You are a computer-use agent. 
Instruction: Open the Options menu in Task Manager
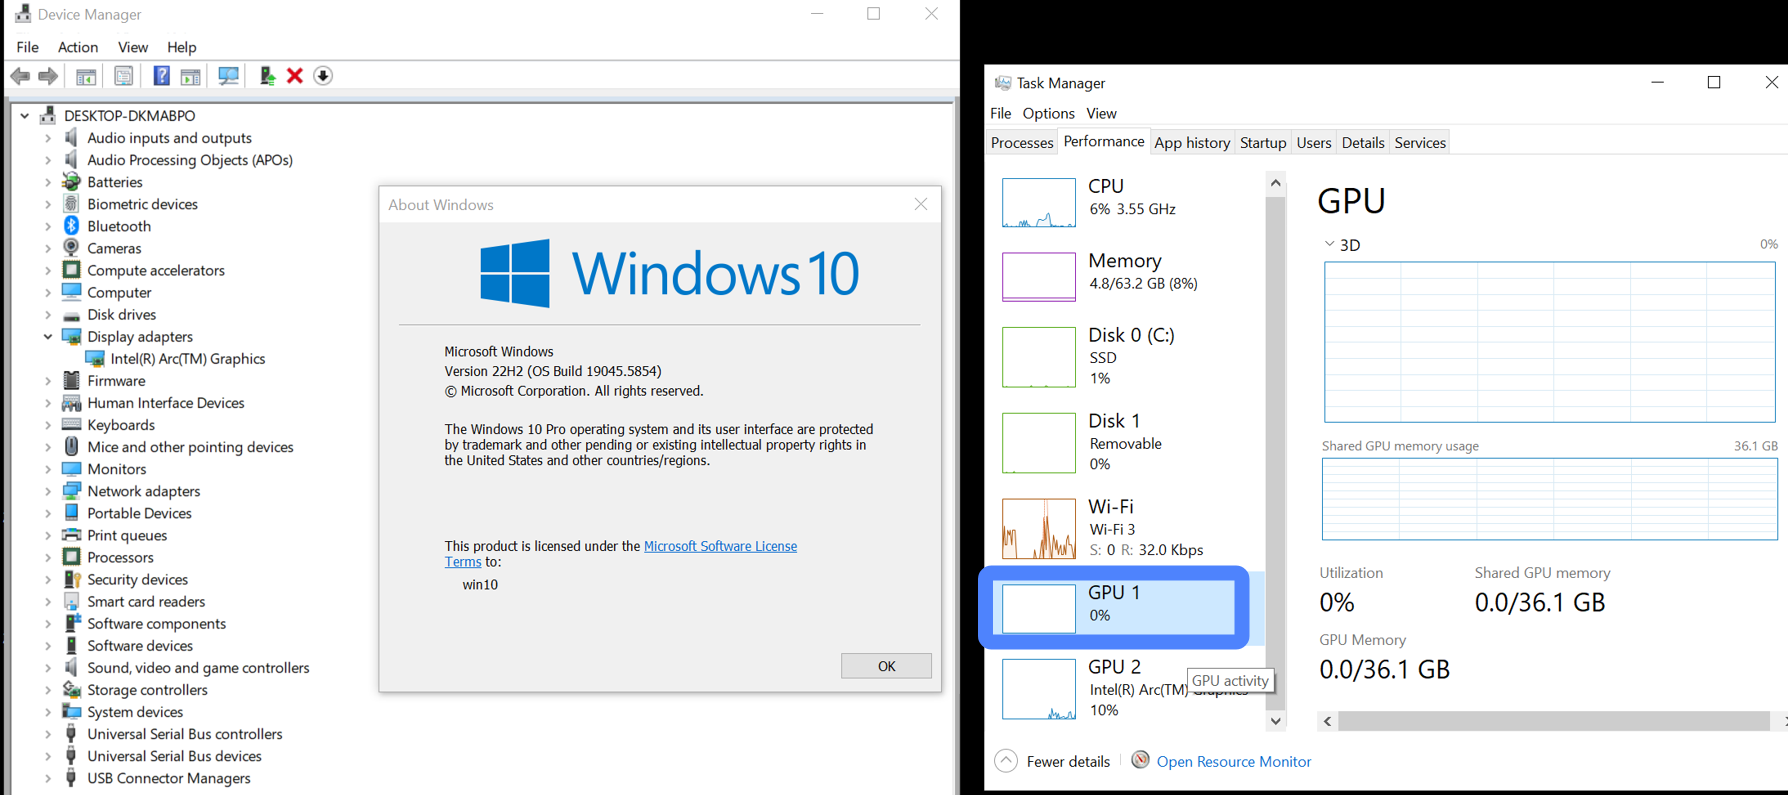(1048, 113)
